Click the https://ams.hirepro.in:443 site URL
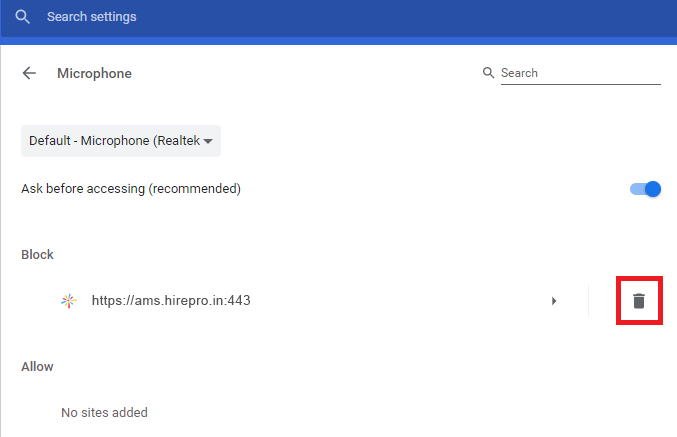The width and height of the screenshot is (677, 437). (x=170, y=300)
